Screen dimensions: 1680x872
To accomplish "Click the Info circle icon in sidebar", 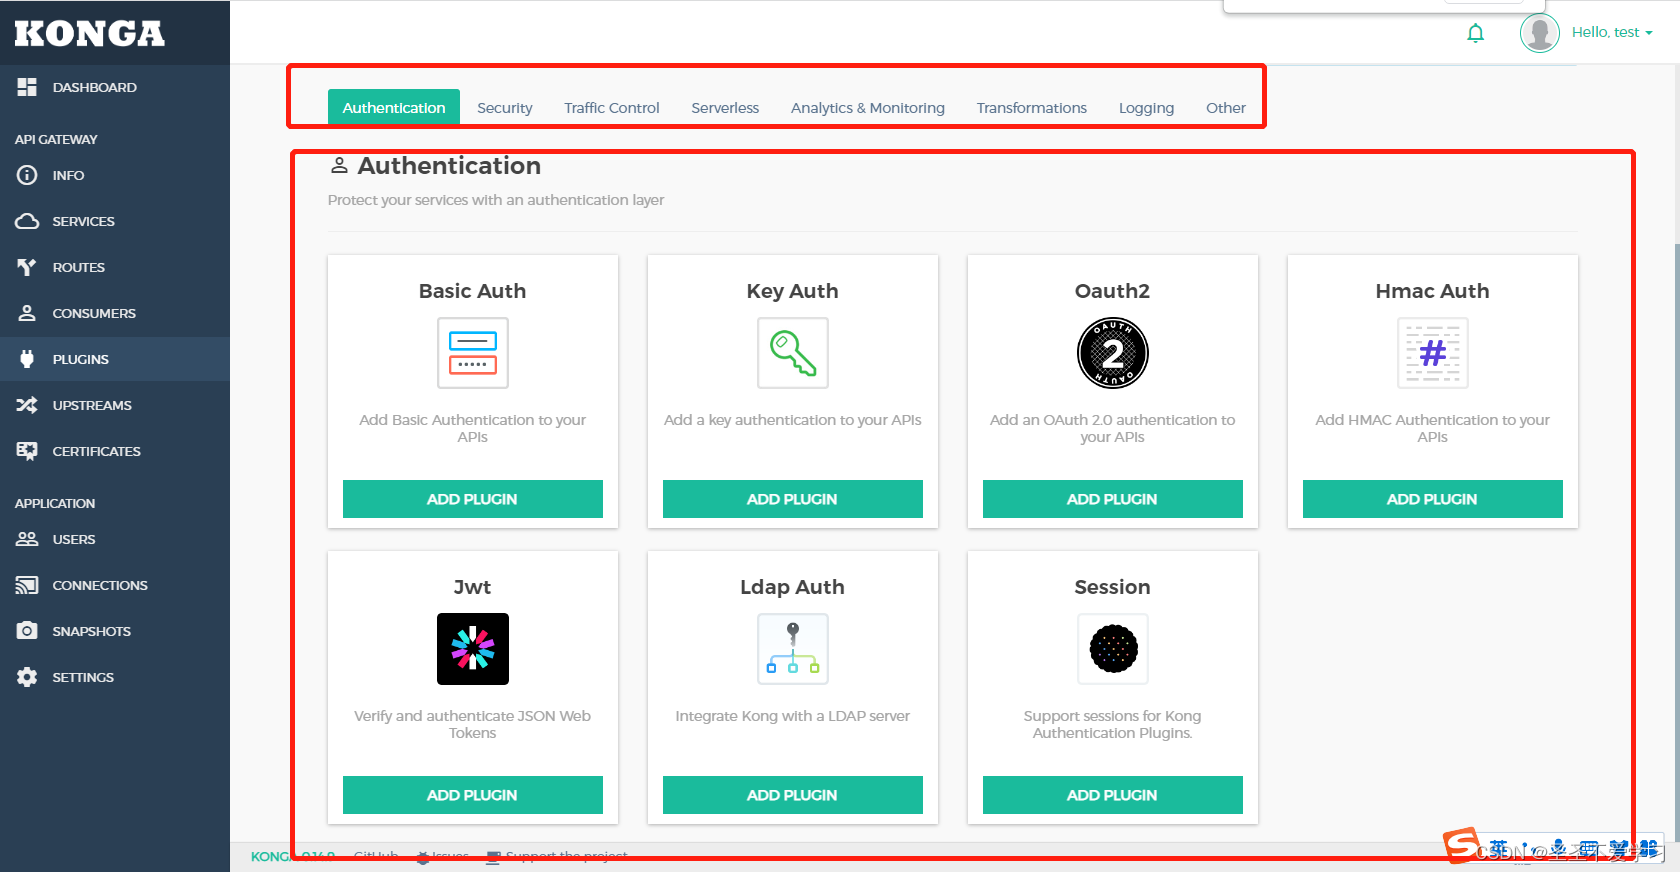I will (27, 175).
